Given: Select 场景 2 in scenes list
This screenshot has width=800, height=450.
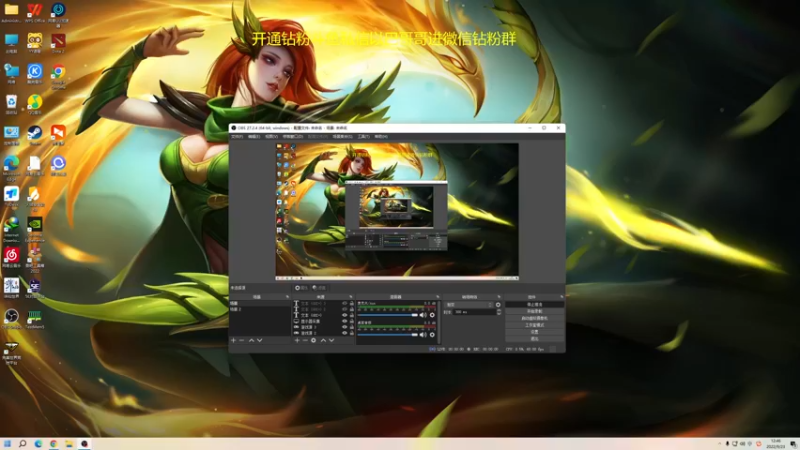Looking at the screenshot, I should click(x=260, y=309).
